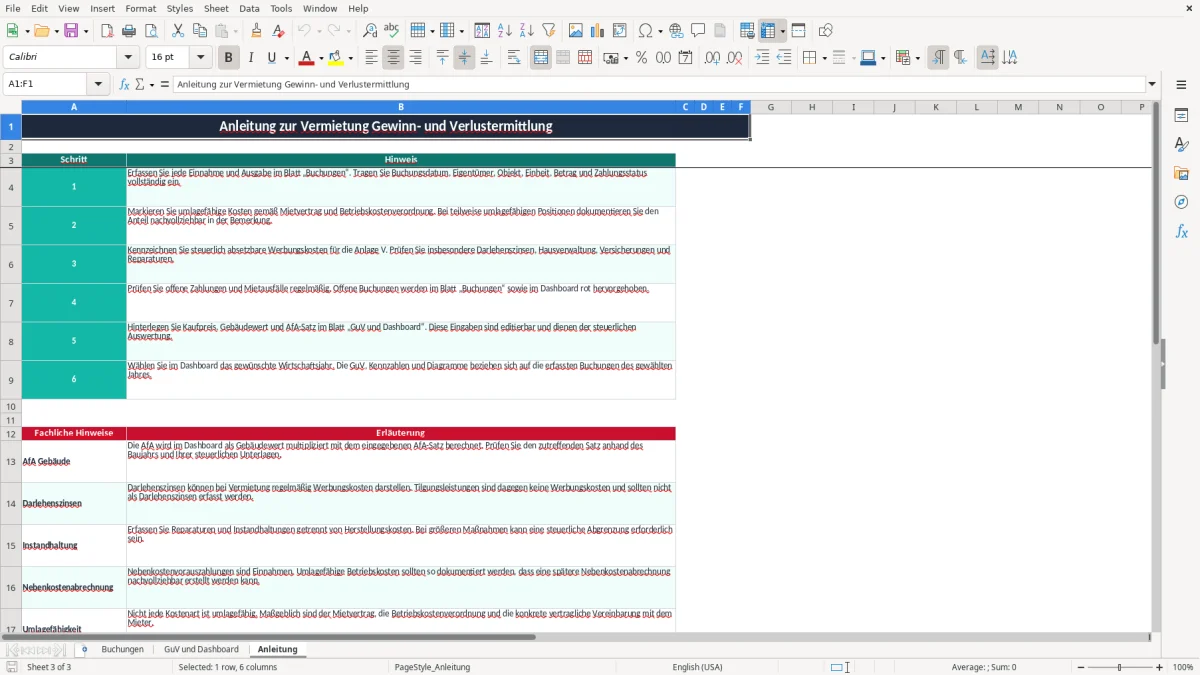Screen dimensions: 1200x675
Task: Insert an image with the toolbar icon
Action: (x=577, y=31)
